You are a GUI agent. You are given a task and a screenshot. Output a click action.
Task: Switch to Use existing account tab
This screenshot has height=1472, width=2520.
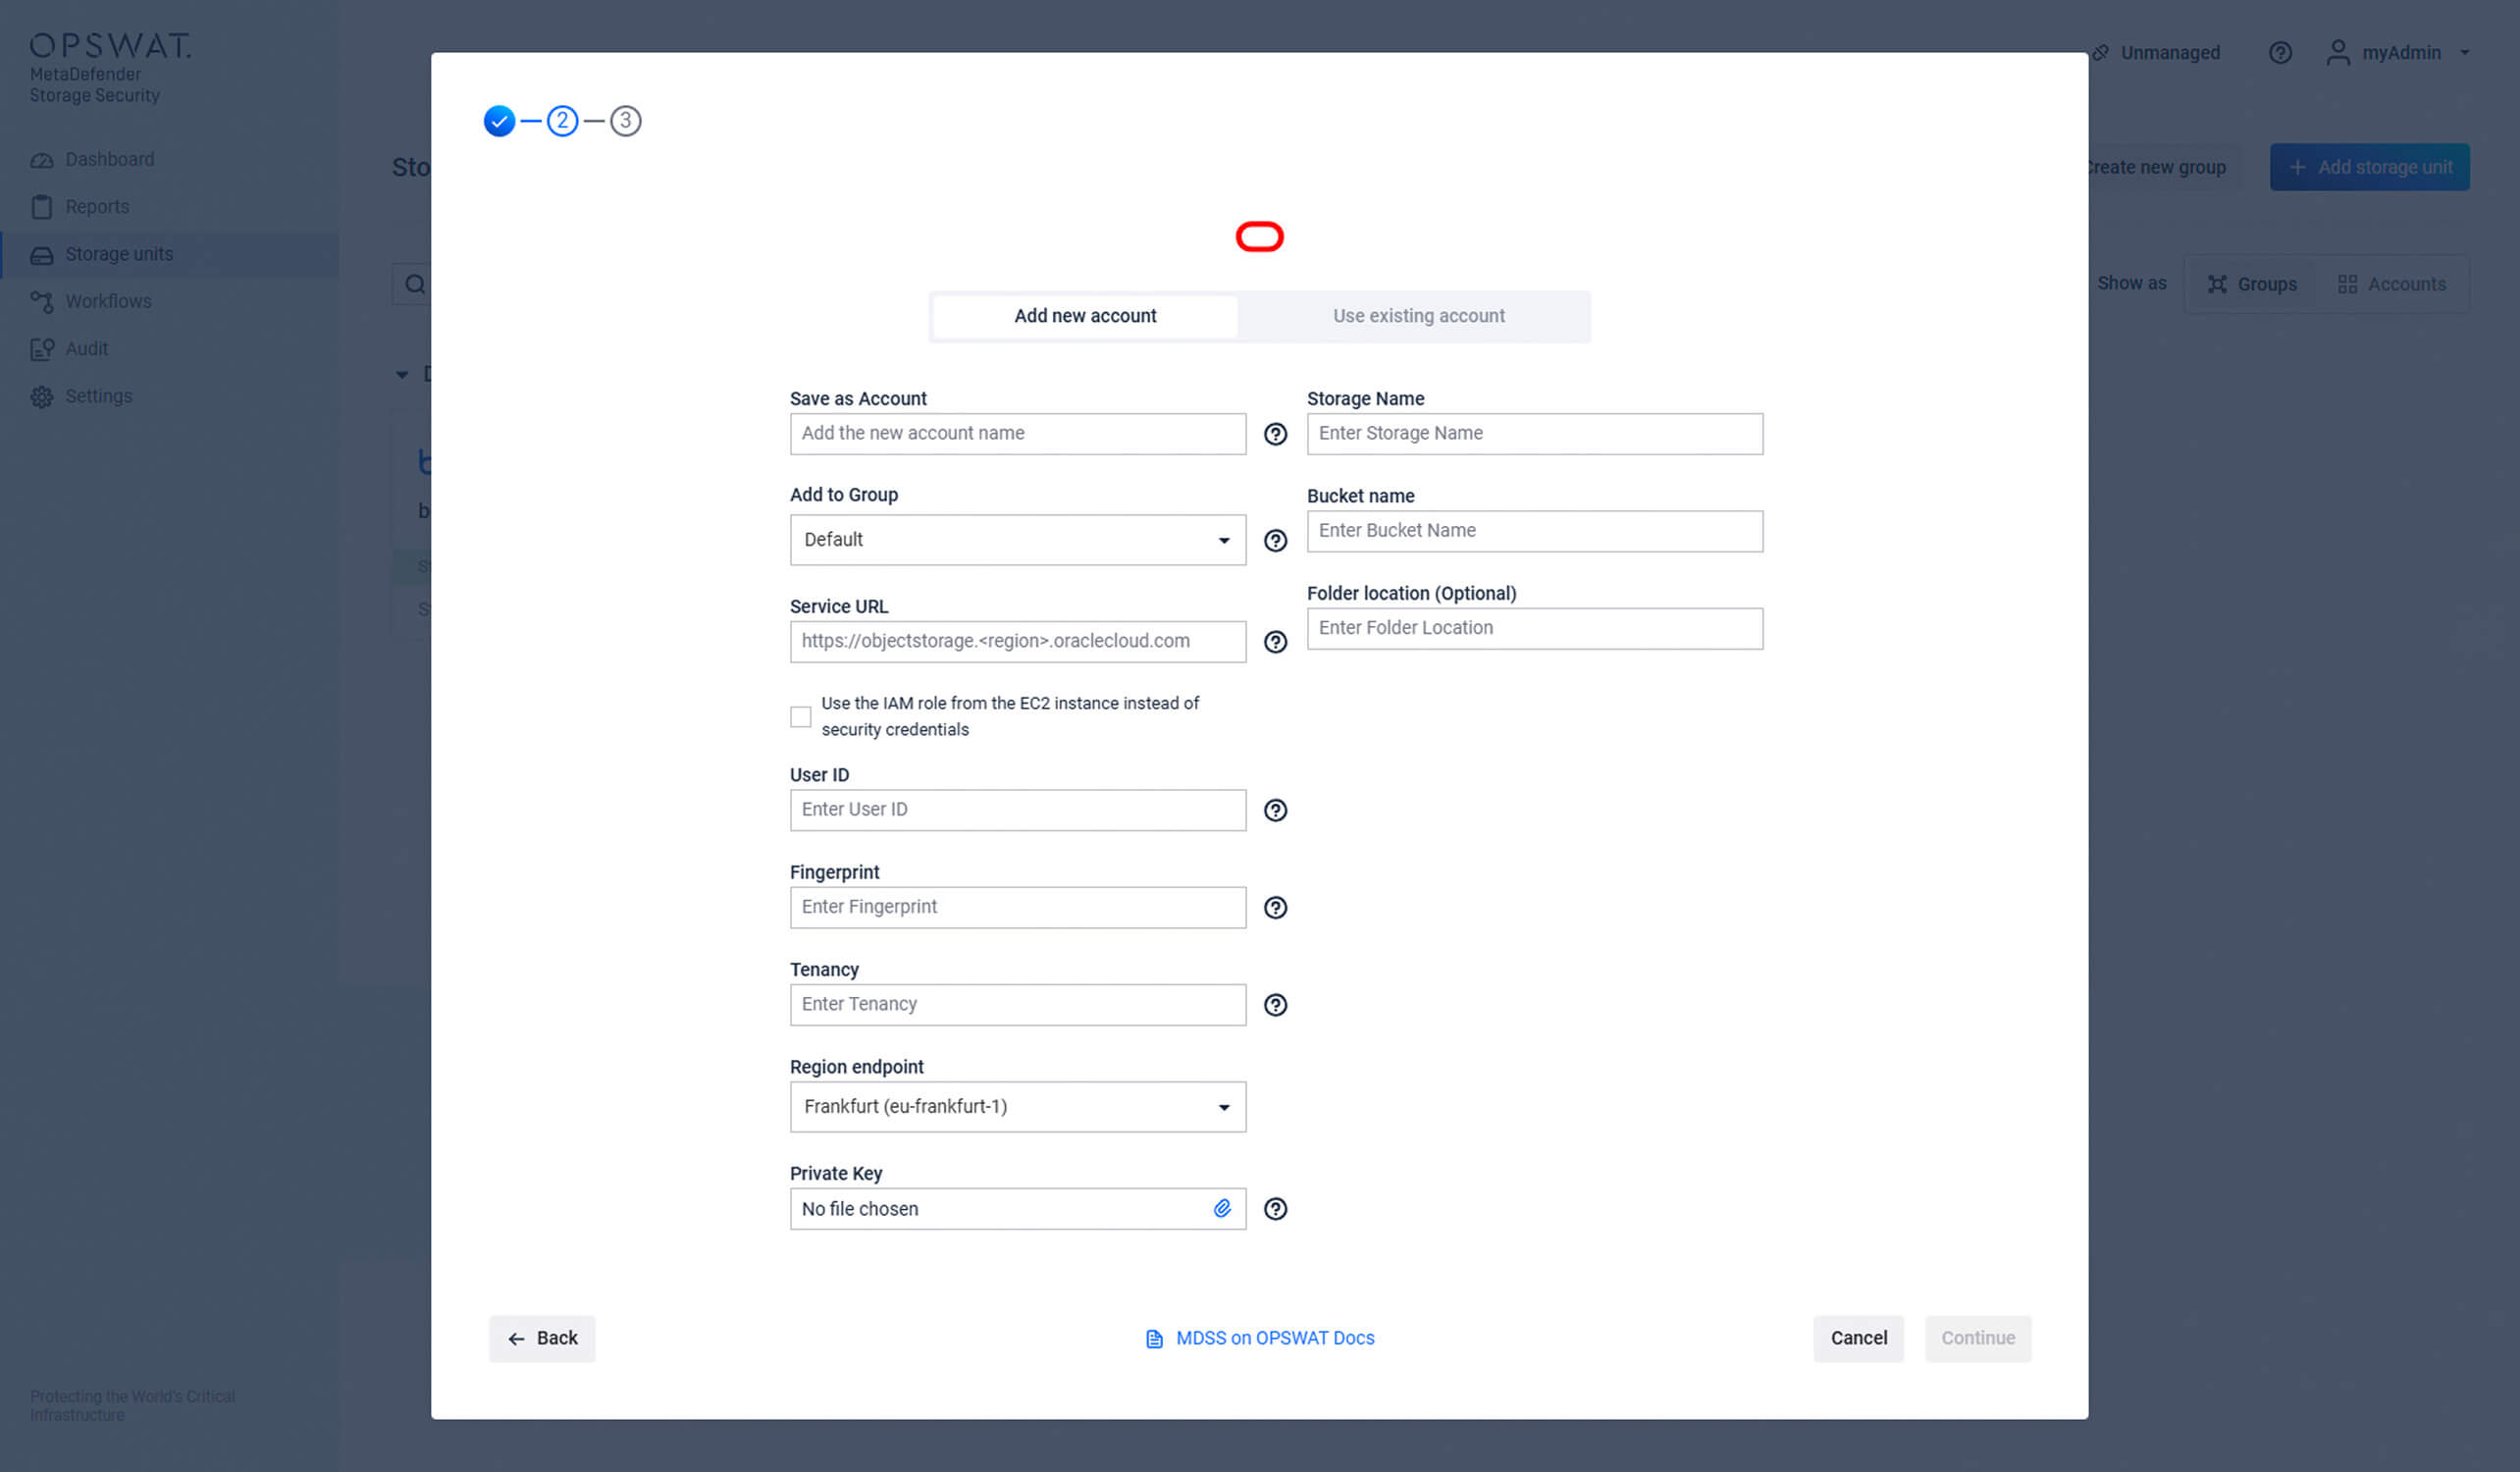tap(1418, 316)
